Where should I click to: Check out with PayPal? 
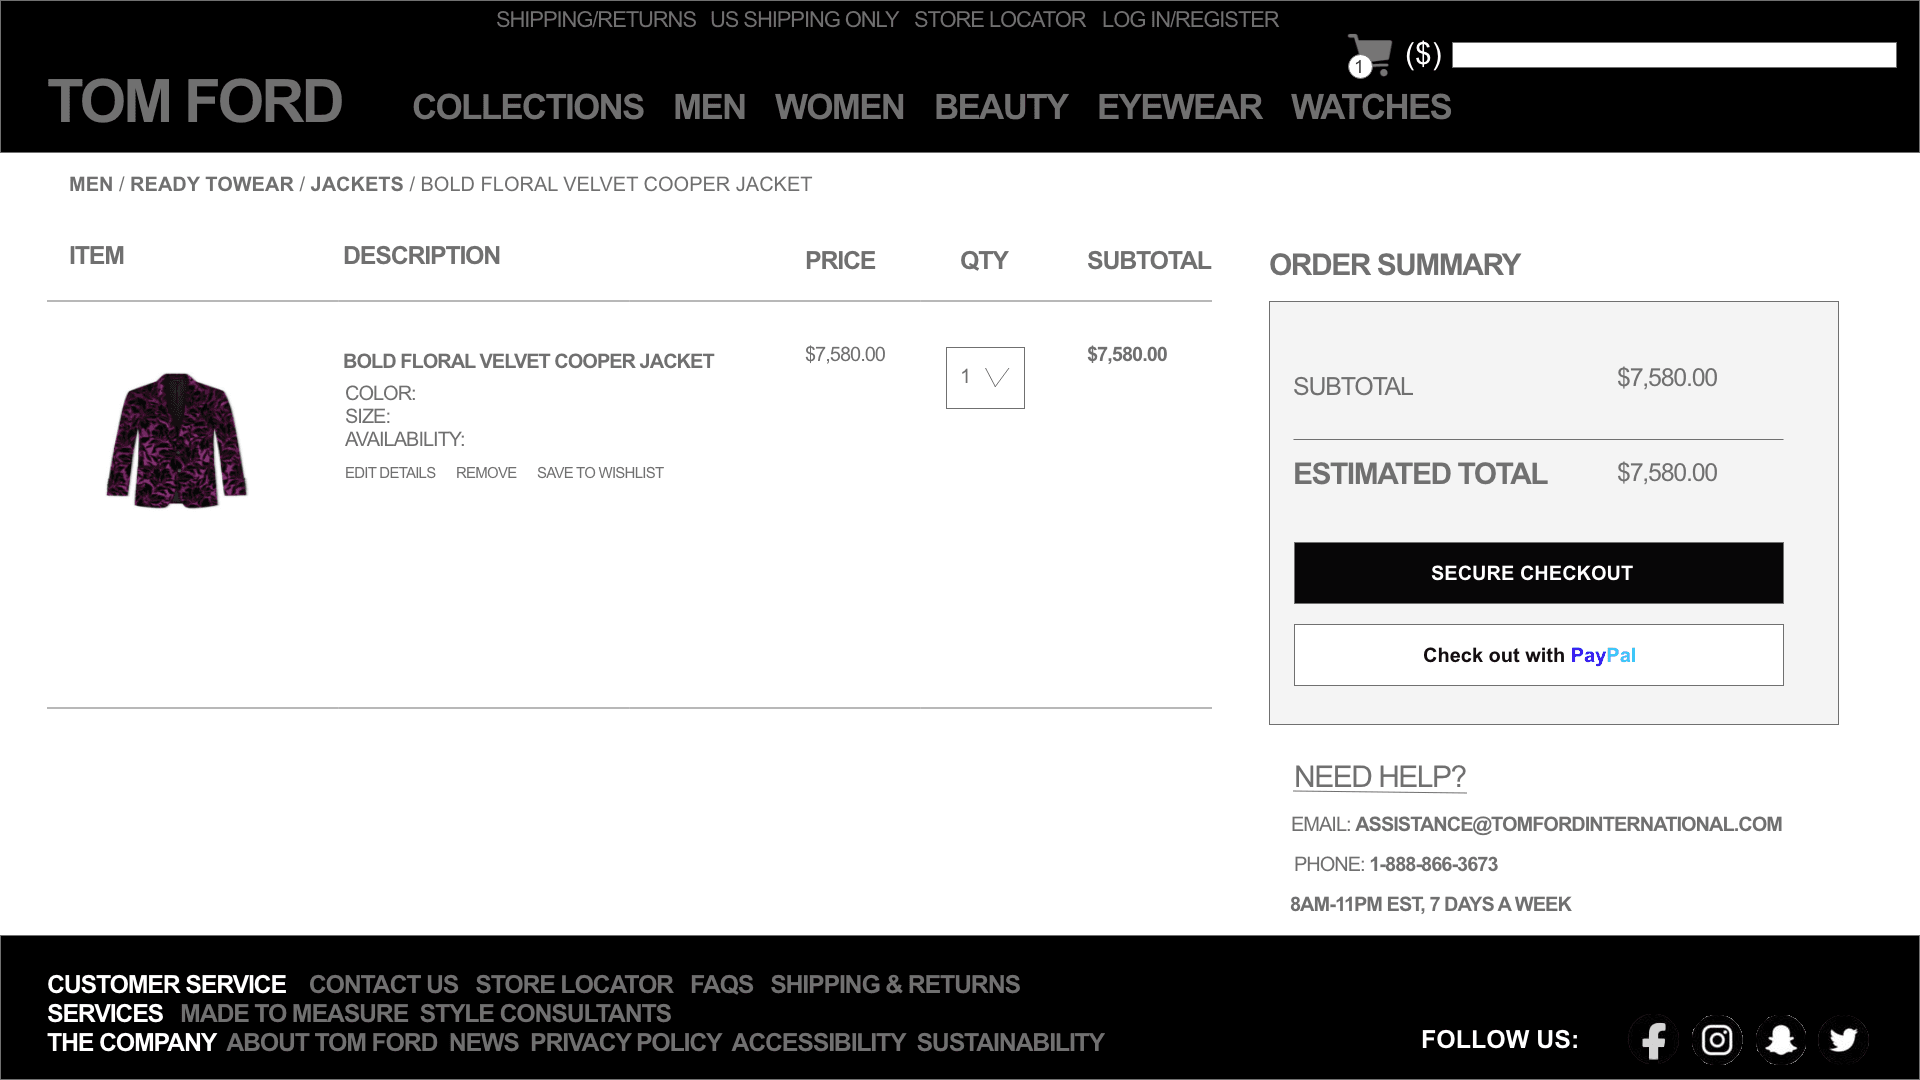coord(1538,655)
